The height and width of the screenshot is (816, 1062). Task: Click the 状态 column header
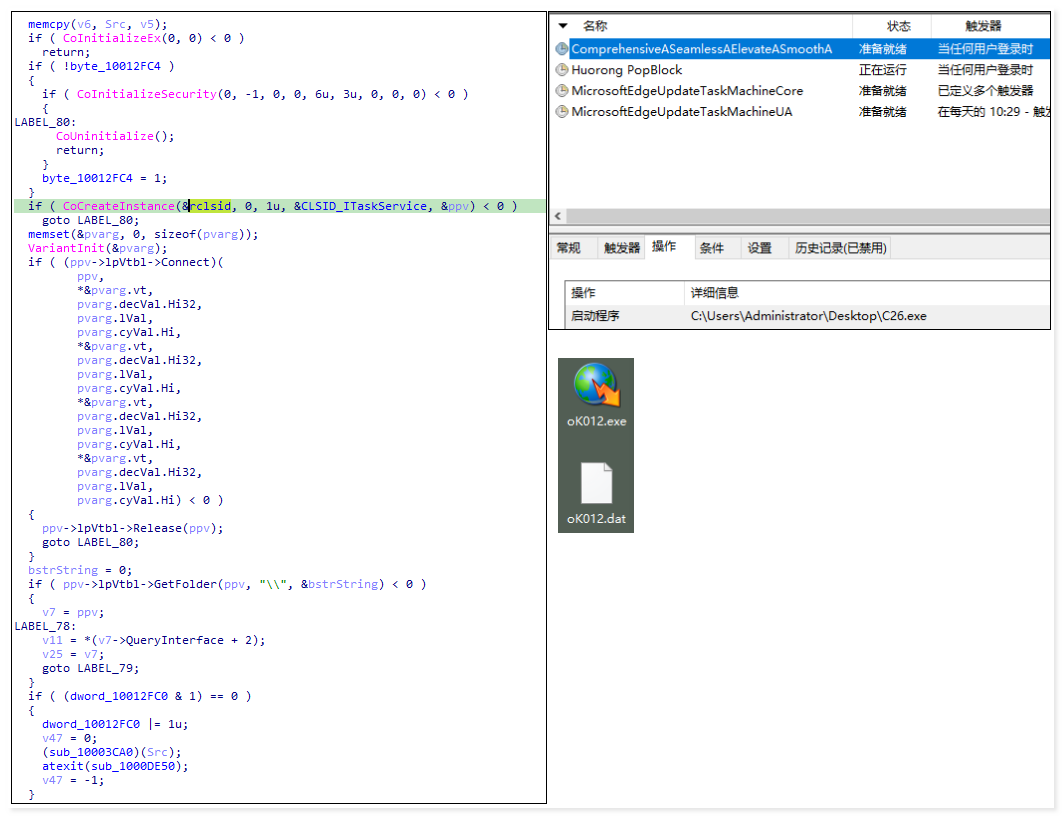tap(898, 26)
